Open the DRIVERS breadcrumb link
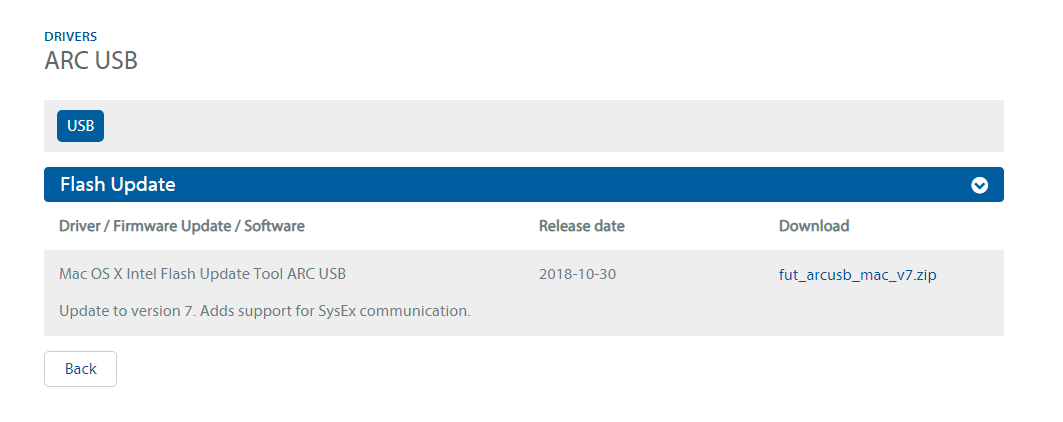Screen dimensions: 1063x422 point(71,37)
